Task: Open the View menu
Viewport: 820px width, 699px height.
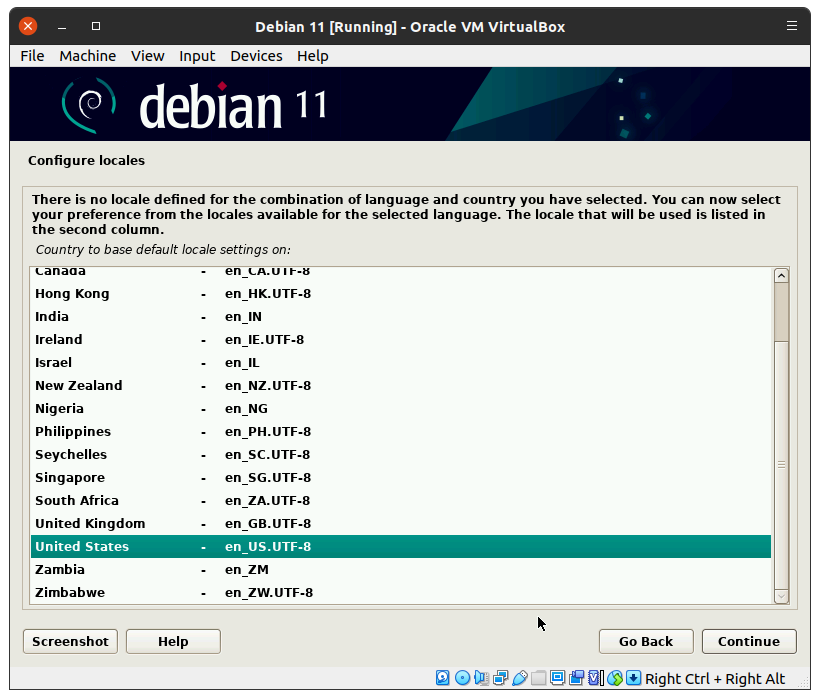Action: point(147,56)
